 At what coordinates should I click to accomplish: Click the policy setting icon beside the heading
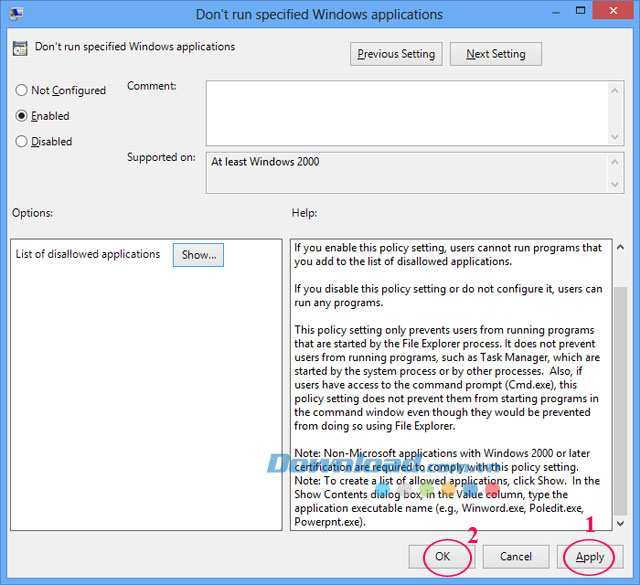(x=20, y=48)
